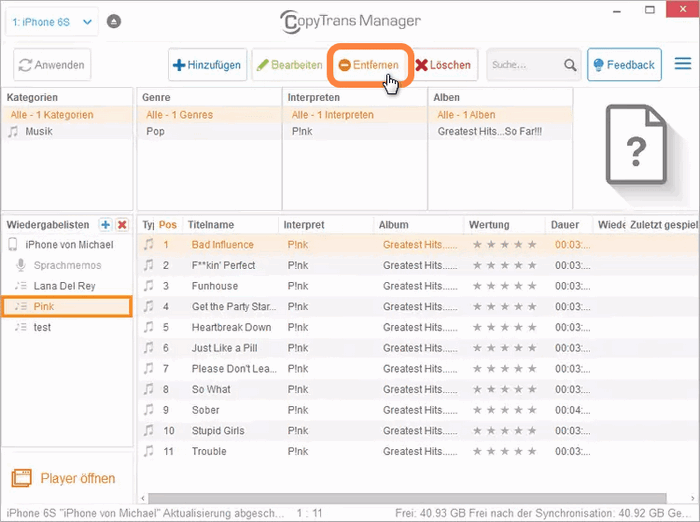The height and width of the screenshot is (522, 700).
Task: Eject the connected iPhone 6S device
Action: coord(114,21)
